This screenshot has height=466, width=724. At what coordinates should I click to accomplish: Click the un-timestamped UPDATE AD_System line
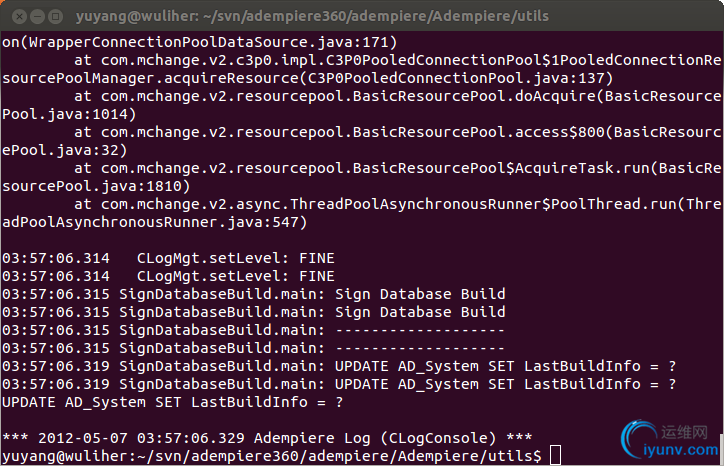[173, 402]
